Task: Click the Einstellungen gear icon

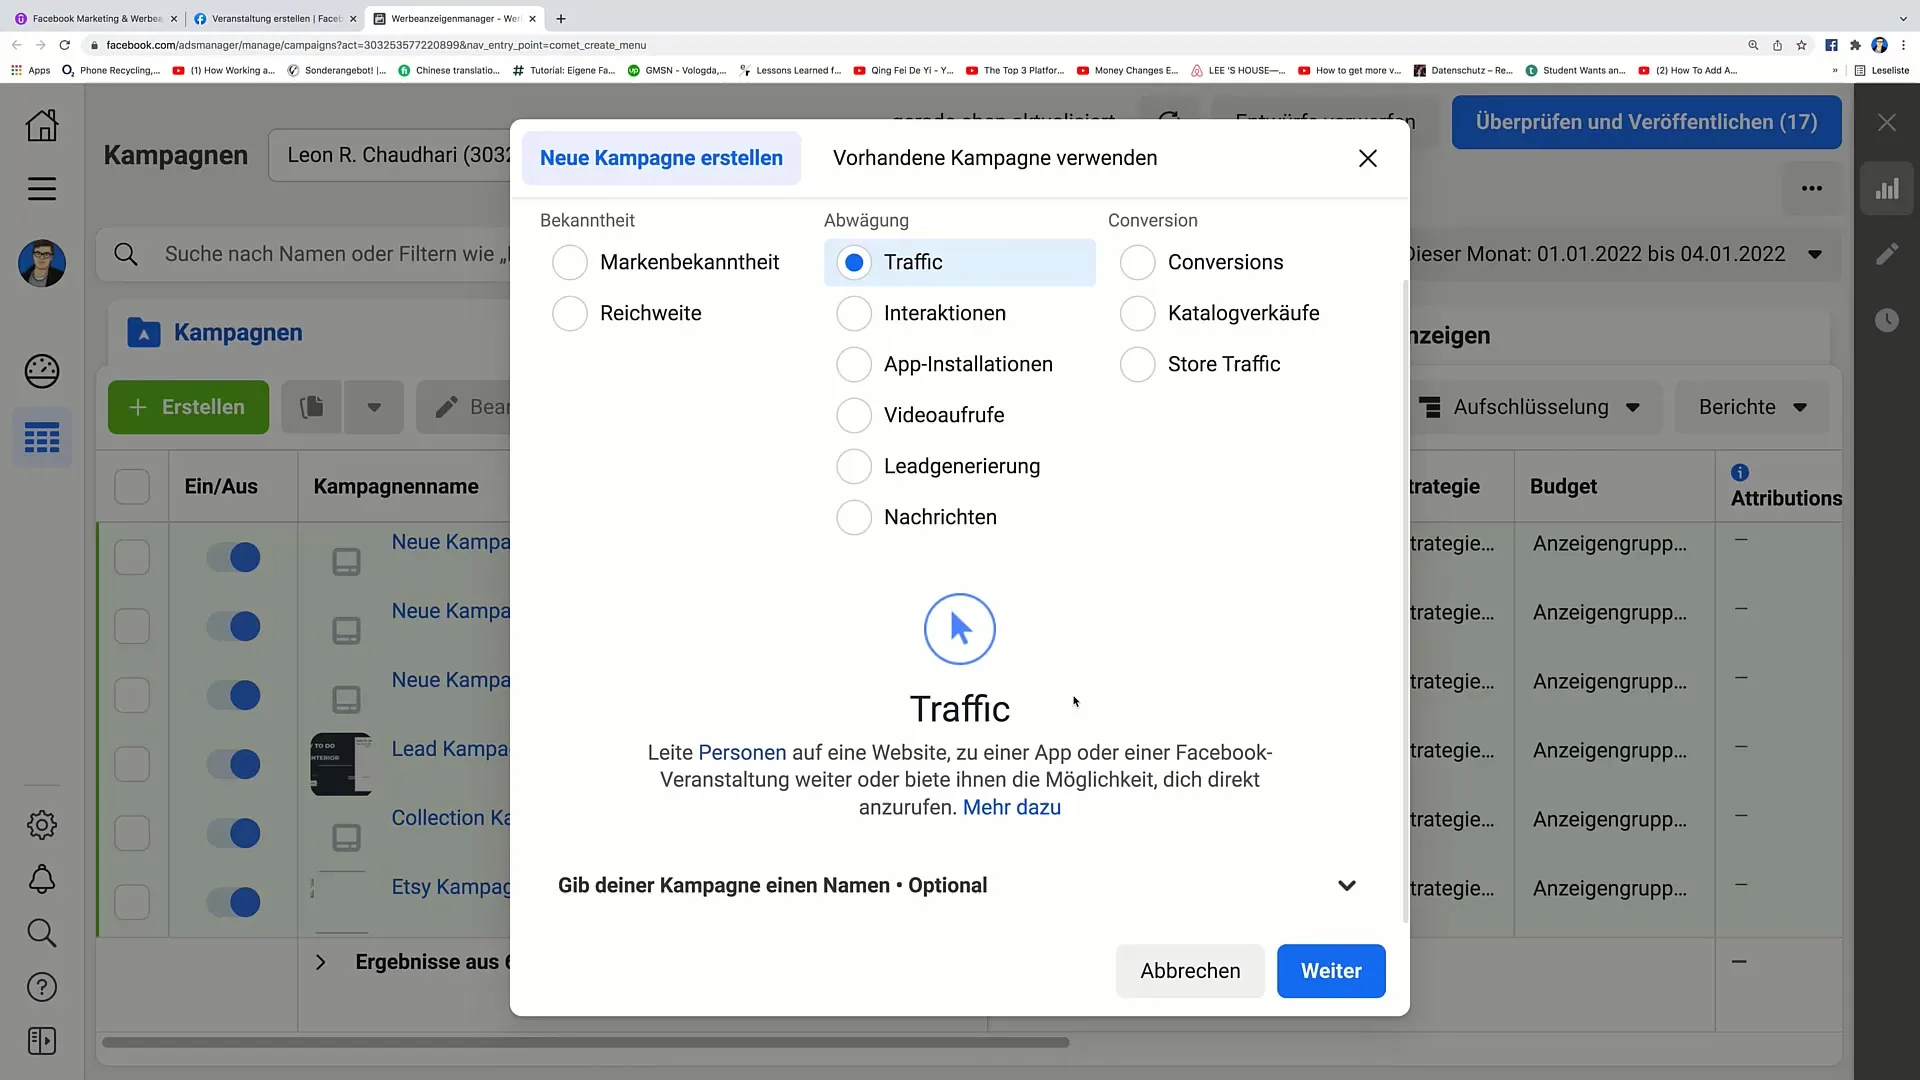Action: coord(41,824)
